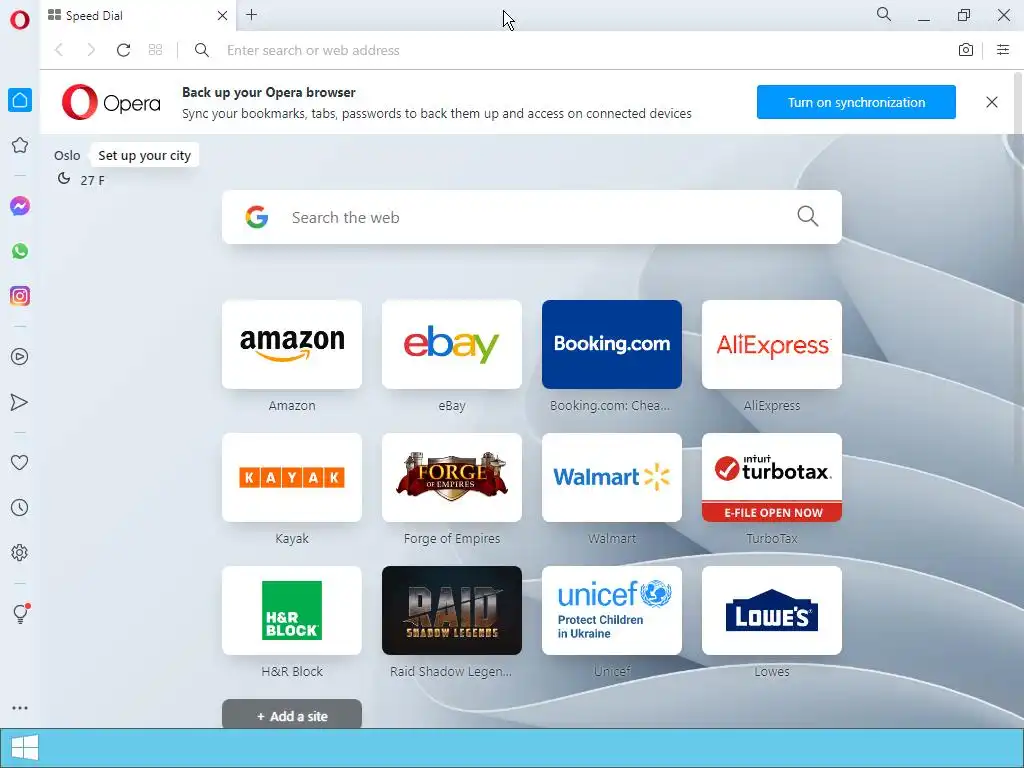Open the Windows Start button

pos(25,748)
